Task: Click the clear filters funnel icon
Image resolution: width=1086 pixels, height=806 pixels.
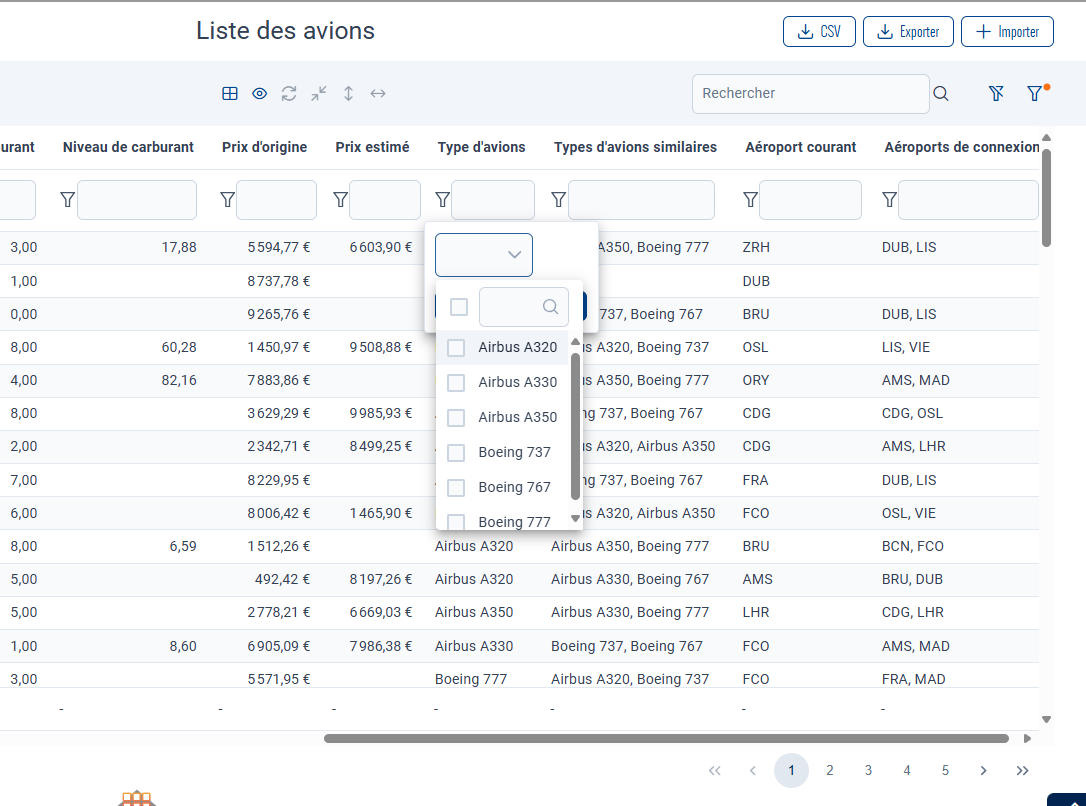Action: pos(996,93)
